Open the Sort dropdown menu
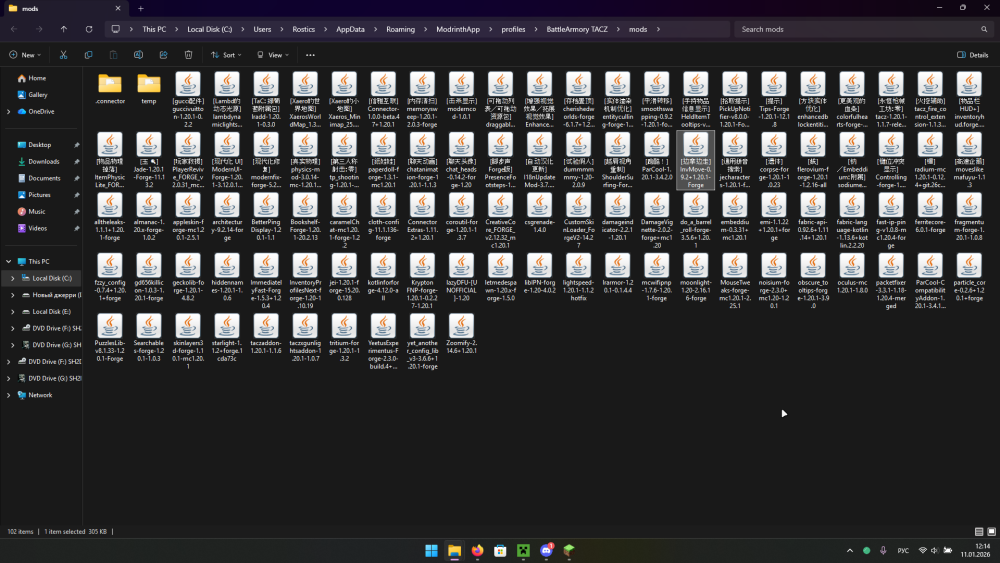This screenshot has width=1000, height=563. pos(226,55)
